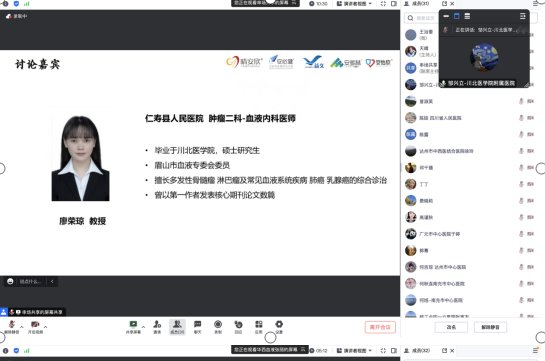Open the 设置 settings gear icon
This screenshot has width=545, height=361.
(279, 327)
